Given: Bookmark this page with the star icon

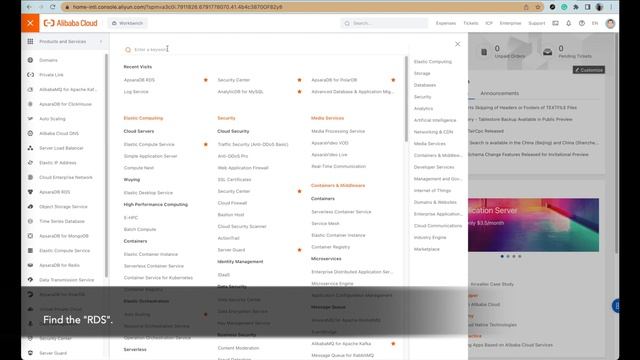Looking at the screenshot, I should pos(538,7).
